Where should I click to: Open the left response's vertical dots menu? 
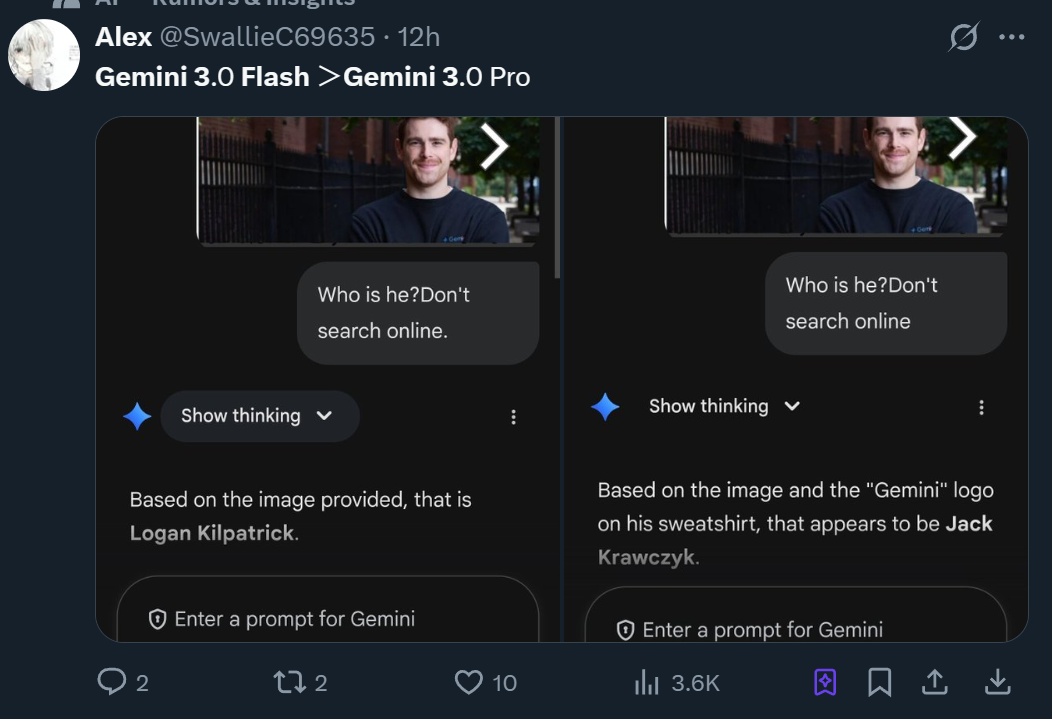click(x=513, y=417)
